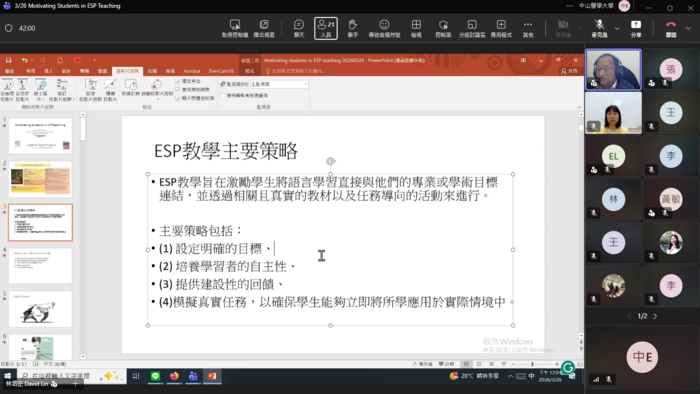Click the New document icon in quick access

click(60, 60)
